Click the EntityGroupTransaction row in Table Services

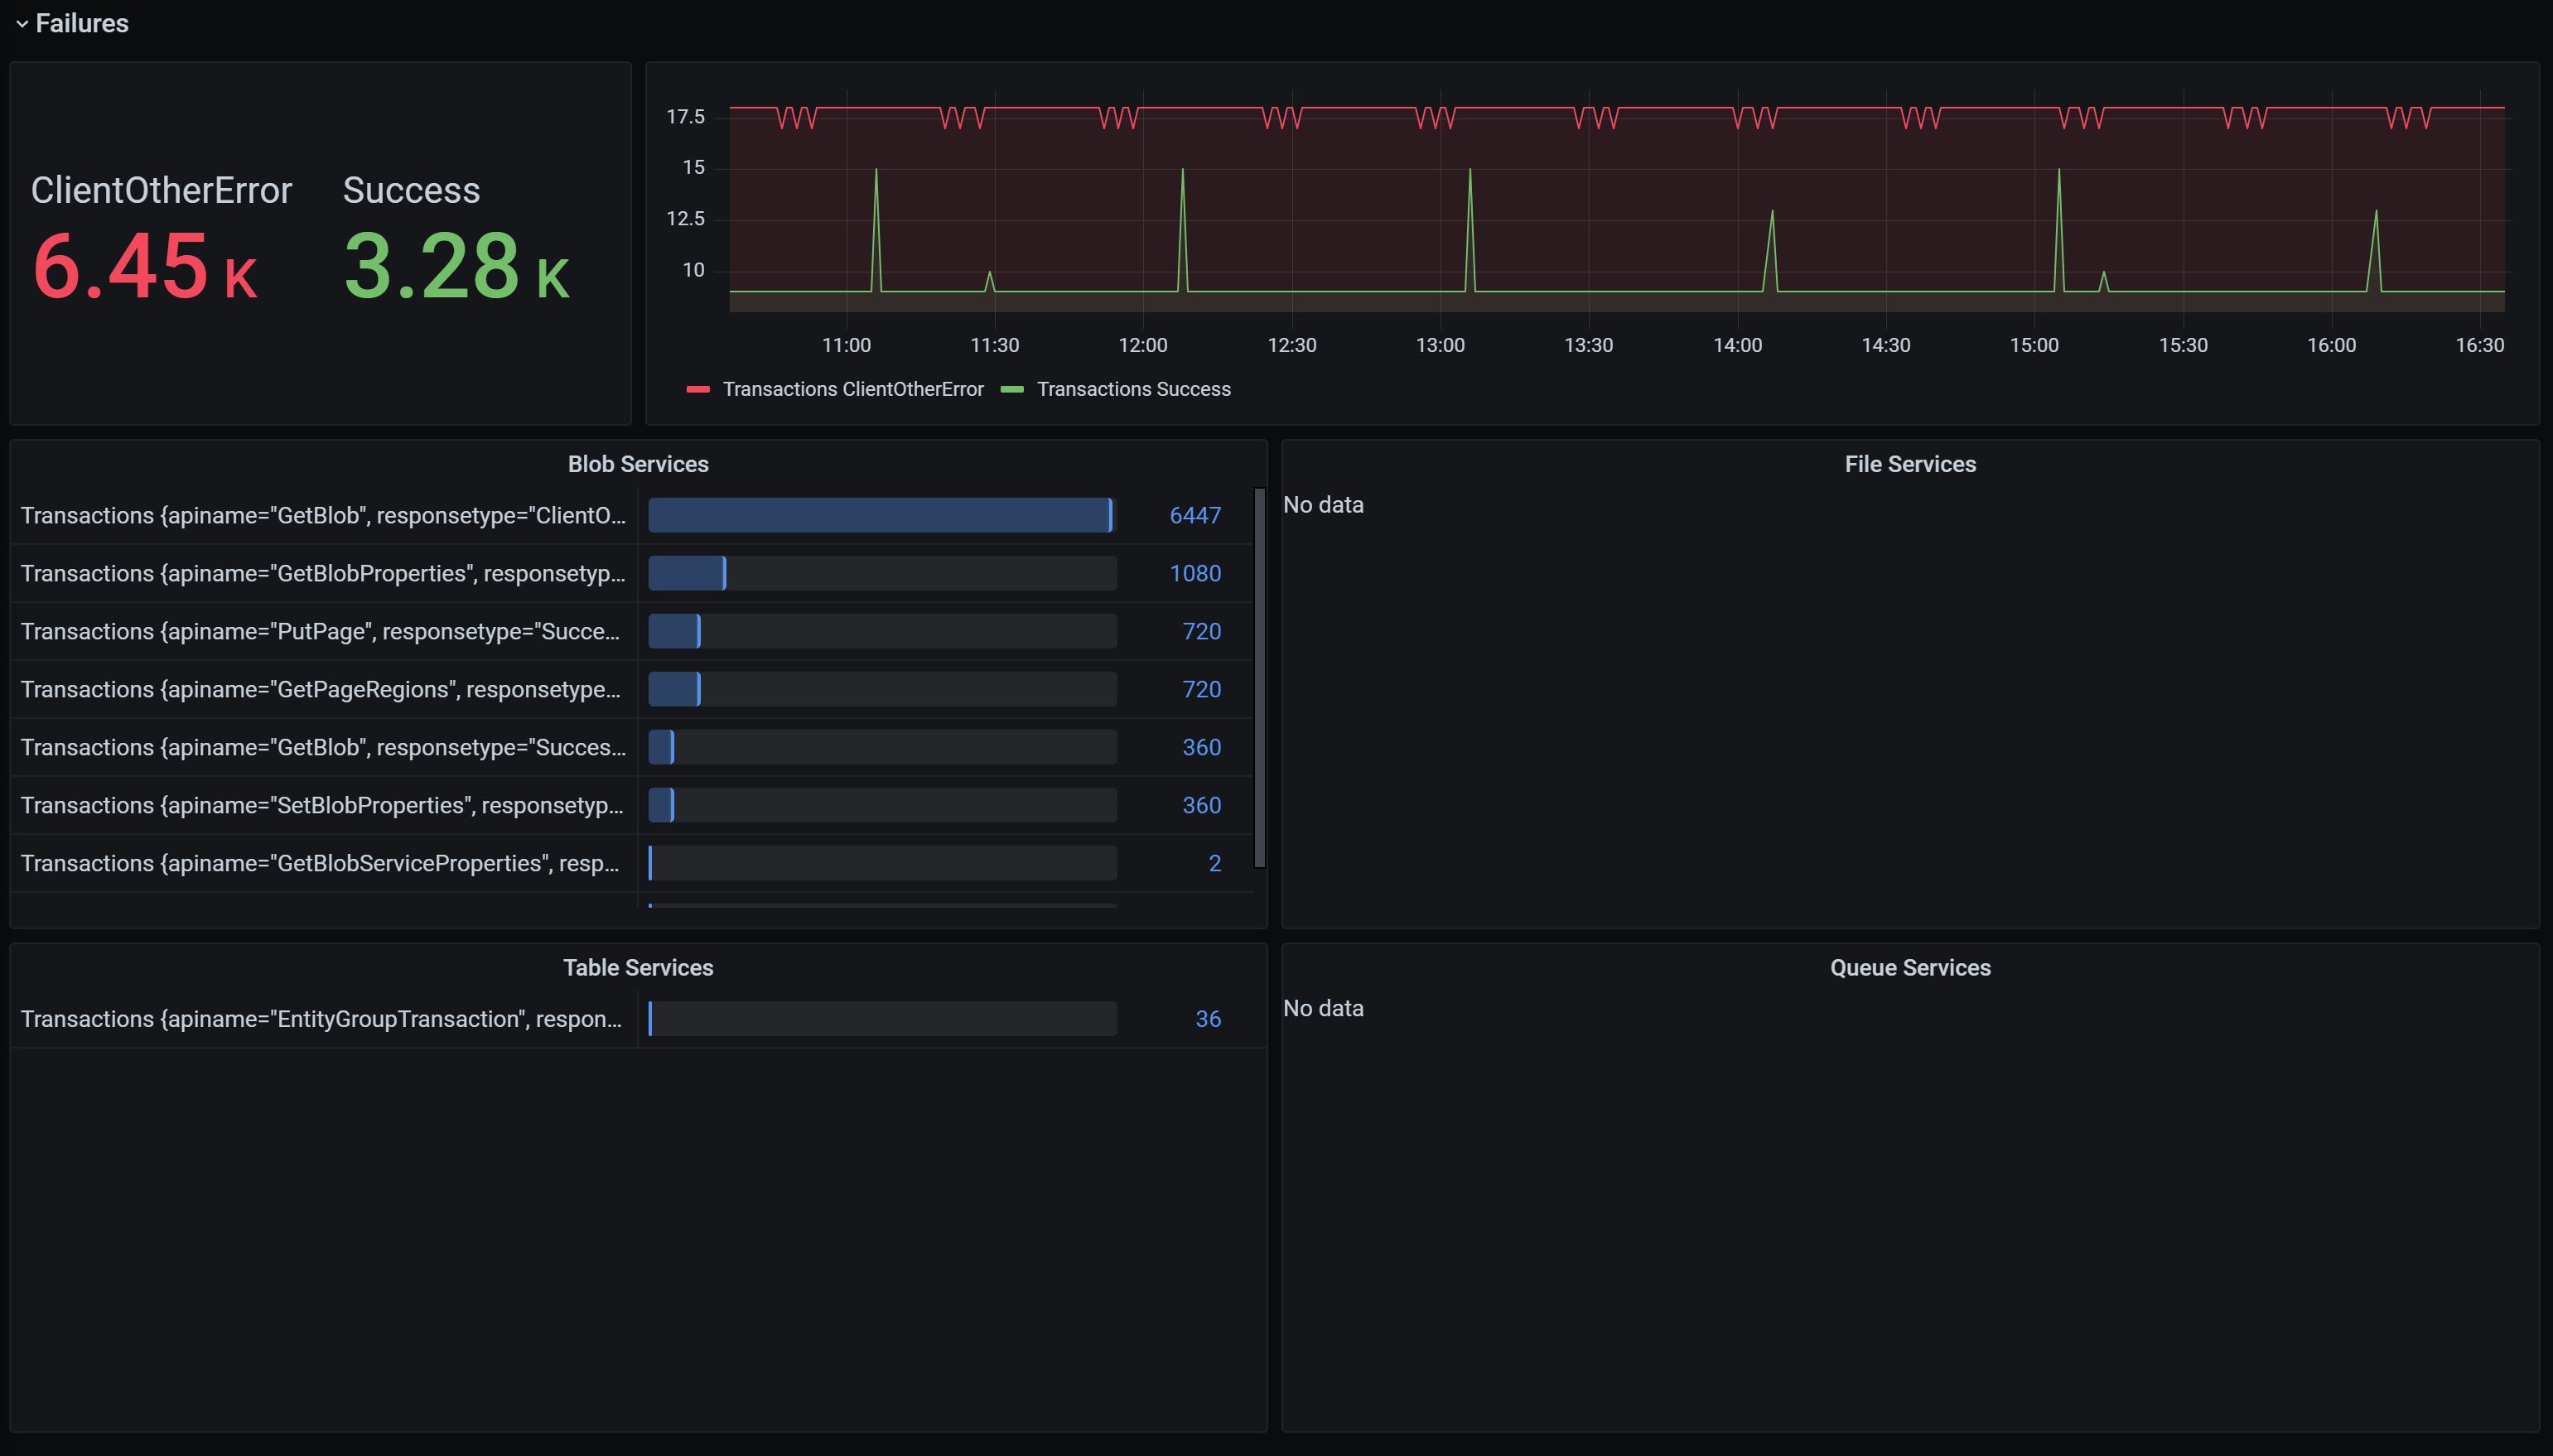320,1019
